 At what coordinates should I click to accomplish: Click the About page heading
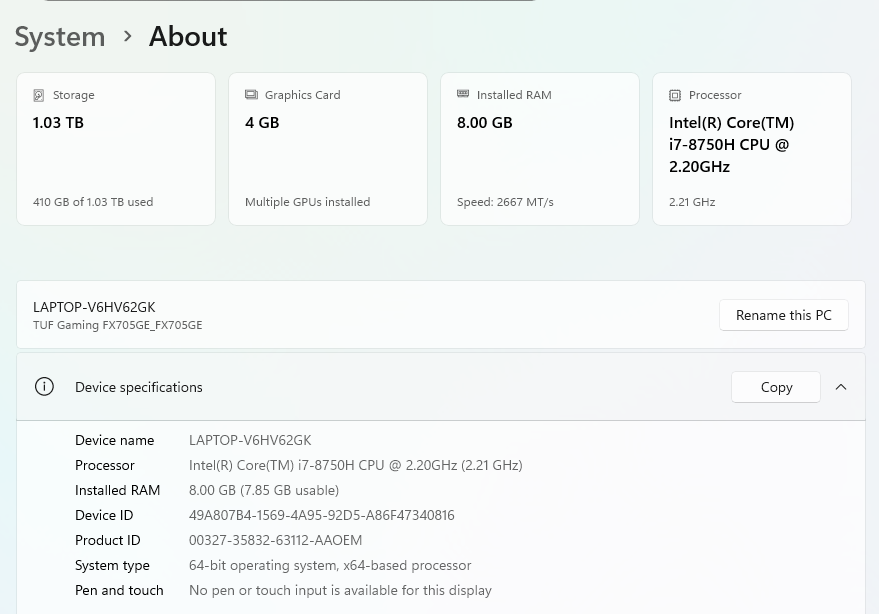[x=188, y=36]
